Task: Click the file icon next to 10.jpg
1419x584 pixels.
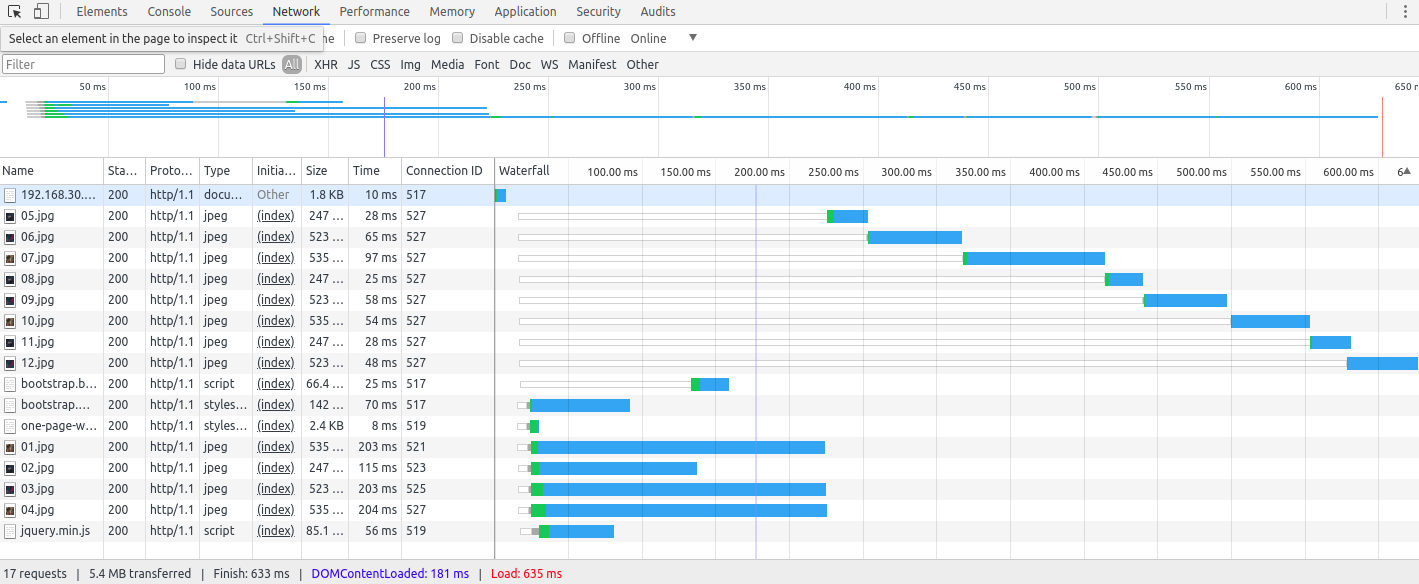Action: click(x=10, y=321)
